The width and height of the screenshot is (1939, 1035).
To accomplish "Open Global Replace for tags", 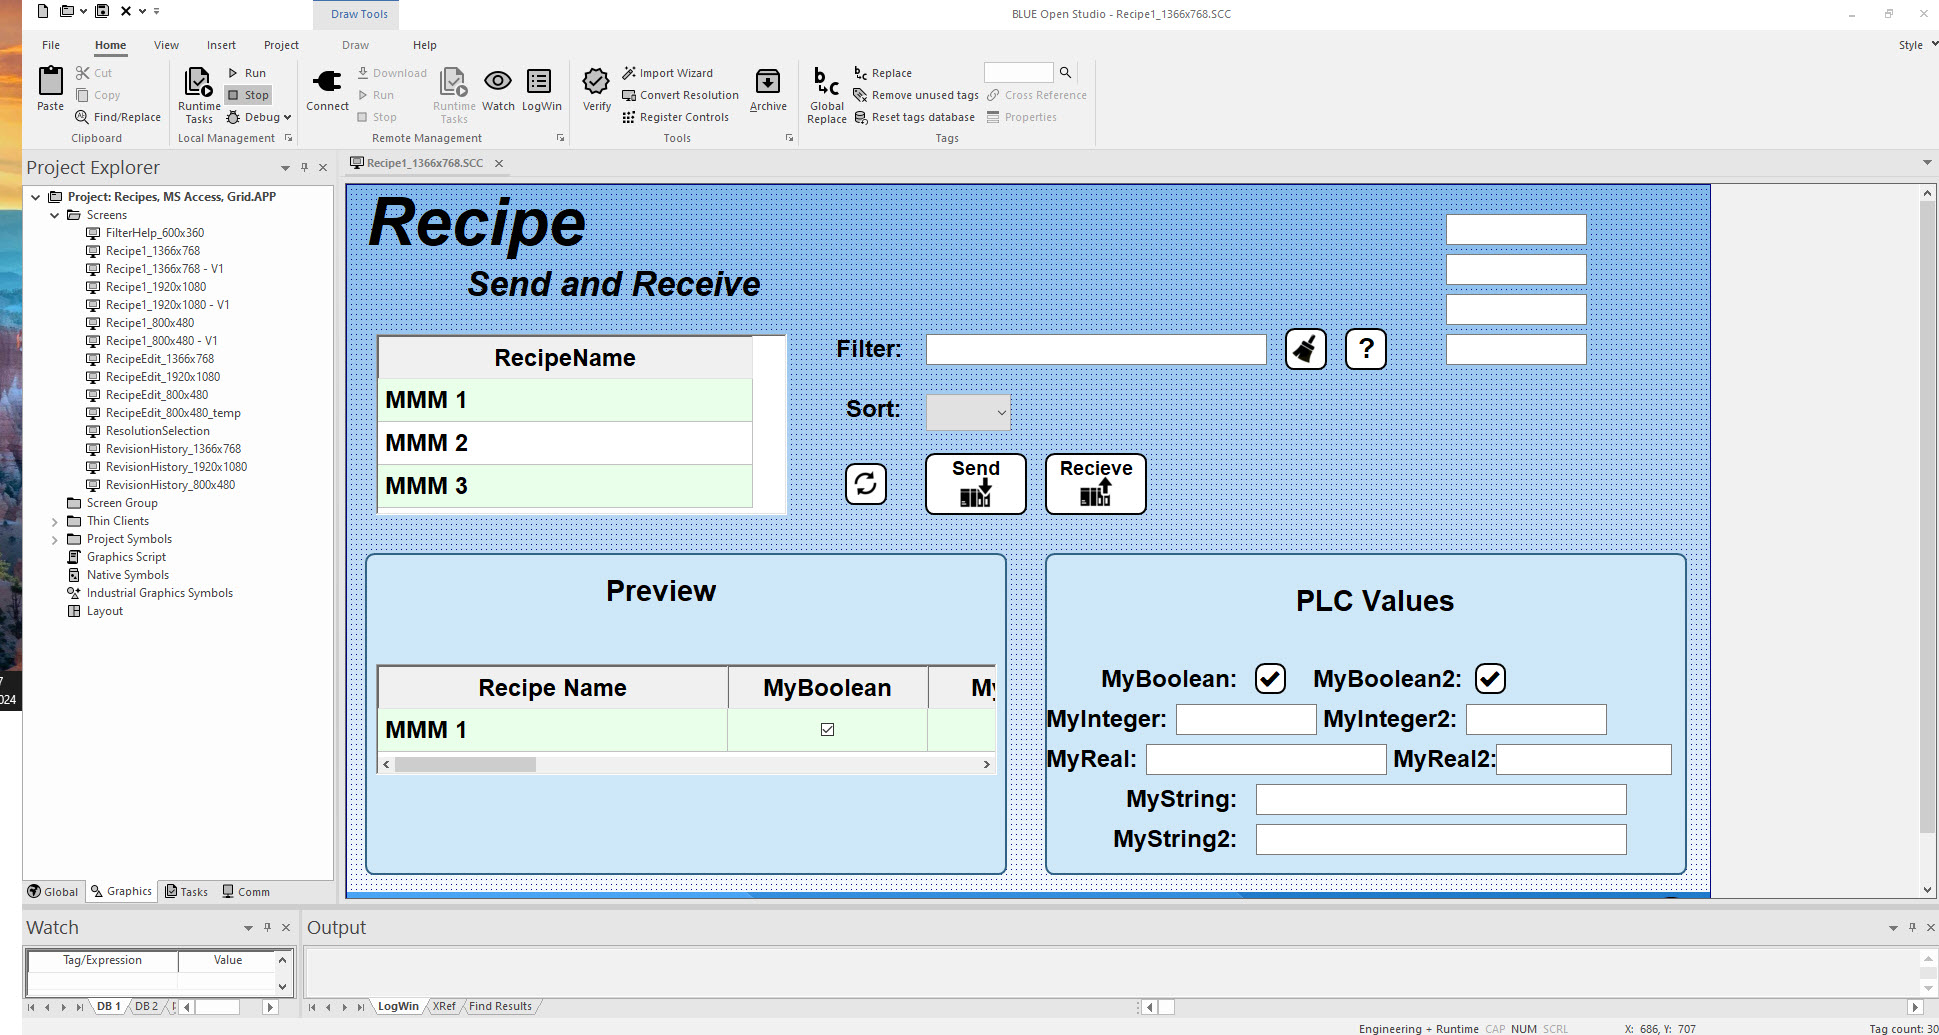I will tap(827, 95).
